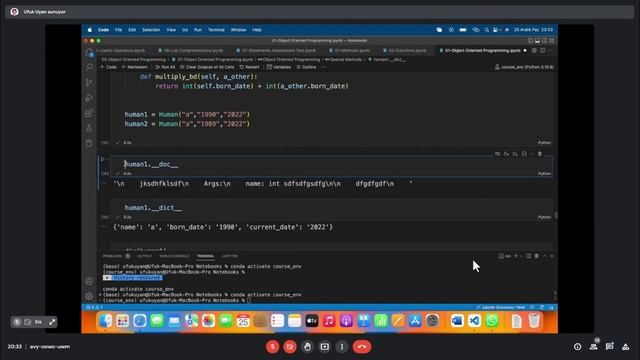Click into the human1.__dict__ cell editor
The width and height of the screenshot is (640, 360).
pos(331,208)
